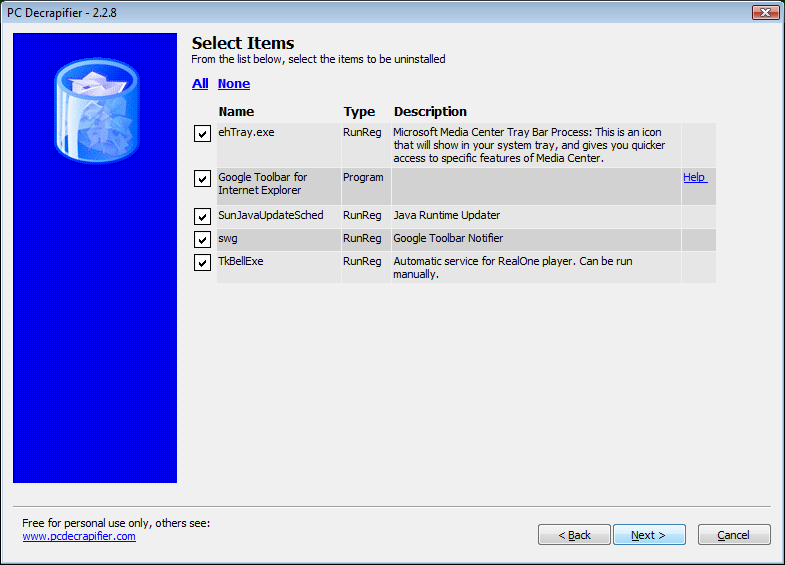Close the PC Decrapifier window
Viewport: 785px width, 565px height.
[765, 13]
